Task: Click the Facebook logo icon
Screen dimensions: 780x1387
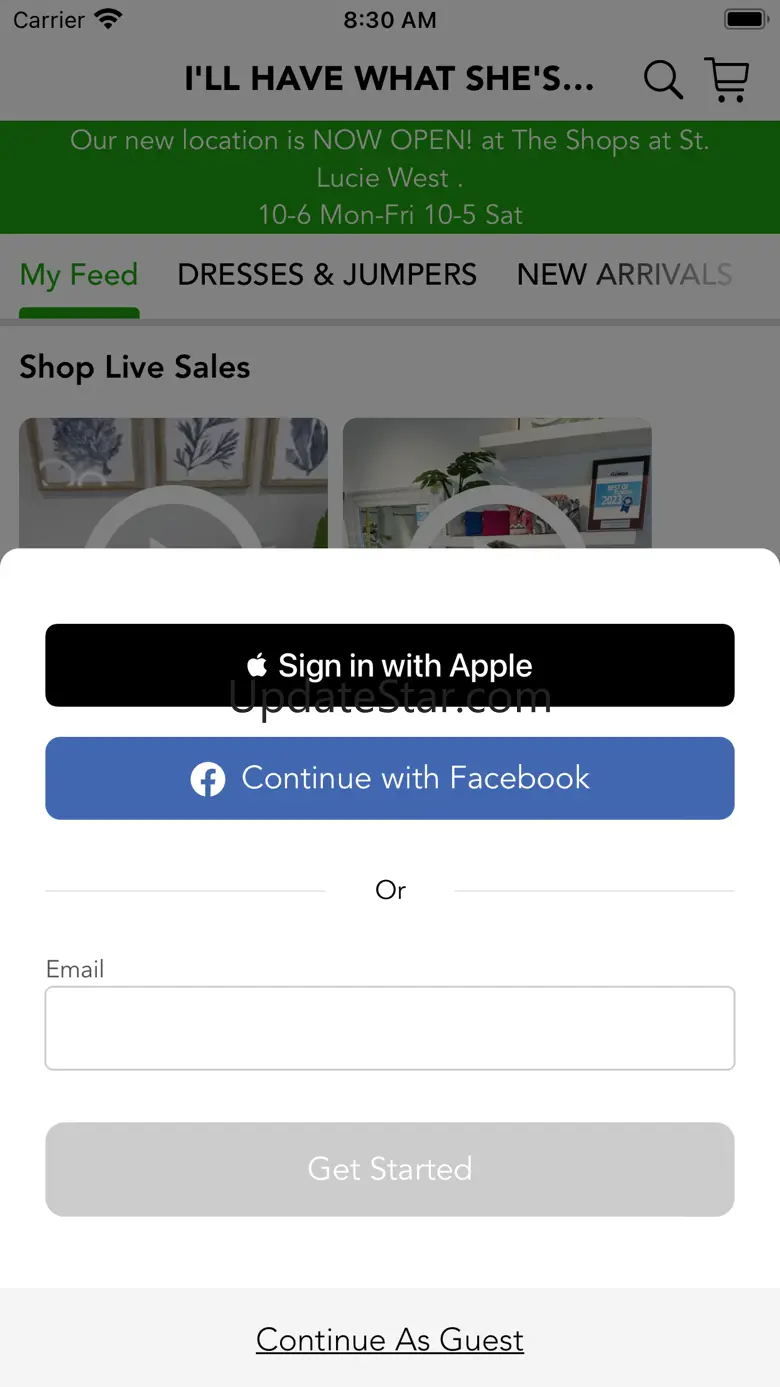Action: (x=208, y=779)
